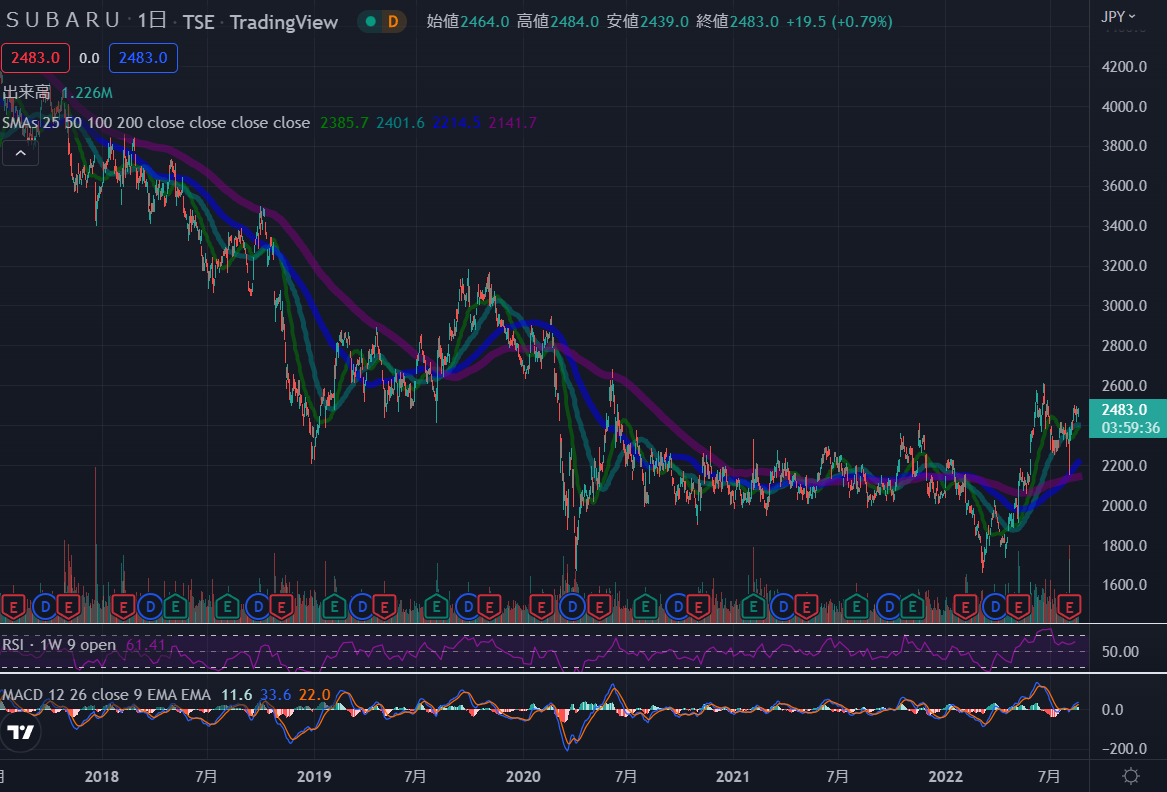This screenshot has height=792, width=1167.
Task: Open the red earnings marker in May 2022
Action: [x=1018, y=607]
